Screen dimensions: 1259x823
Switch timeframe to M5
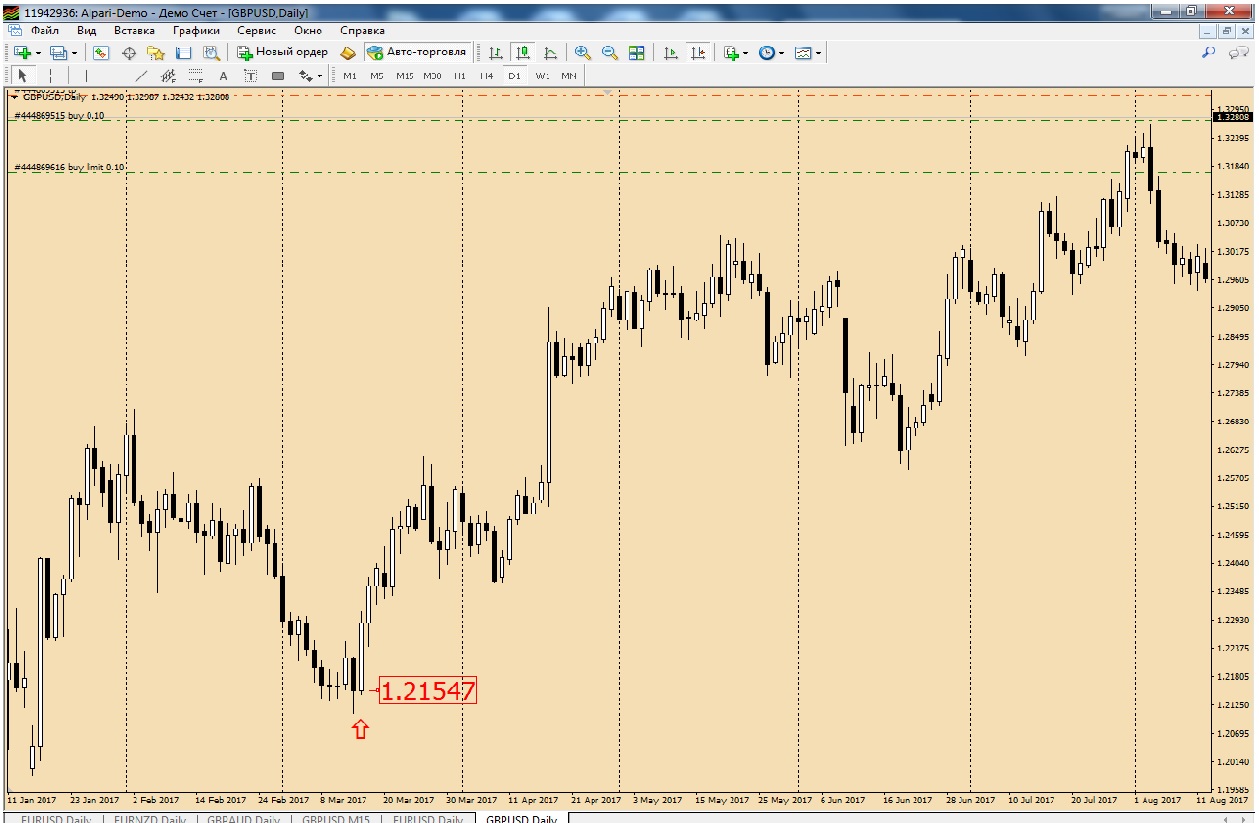[x=376, y=75]
